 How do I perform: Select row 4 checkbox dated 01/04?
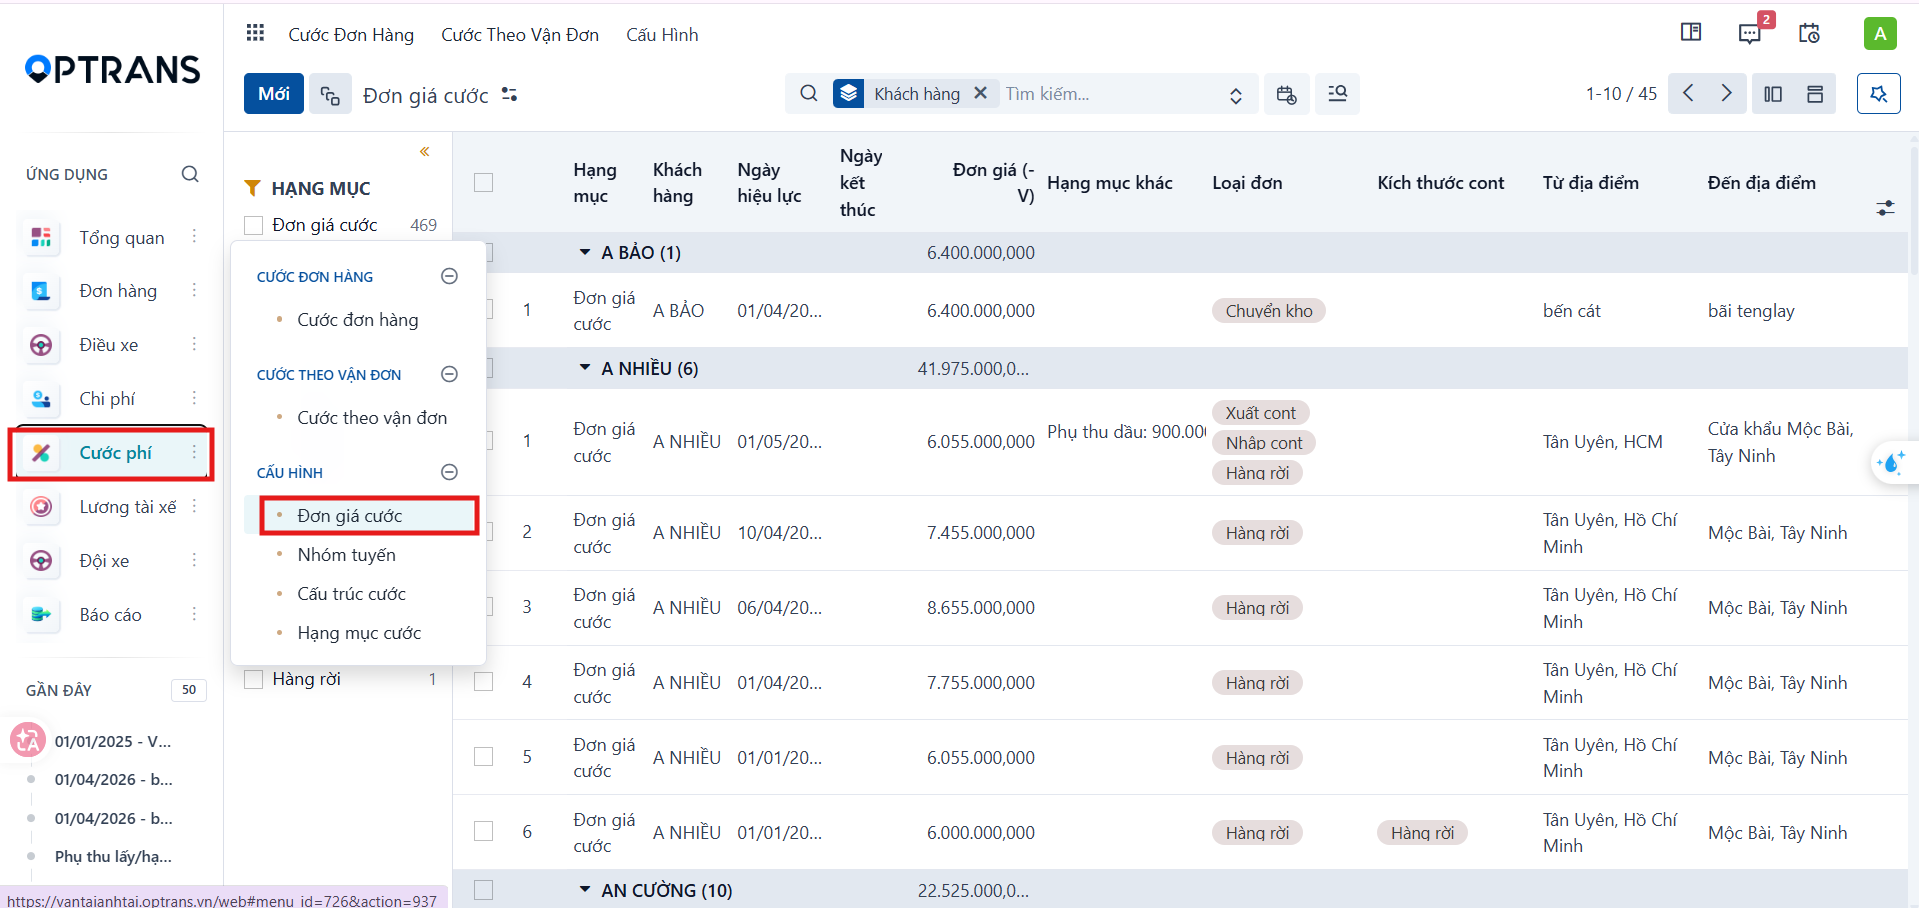(x=484, y=682)
